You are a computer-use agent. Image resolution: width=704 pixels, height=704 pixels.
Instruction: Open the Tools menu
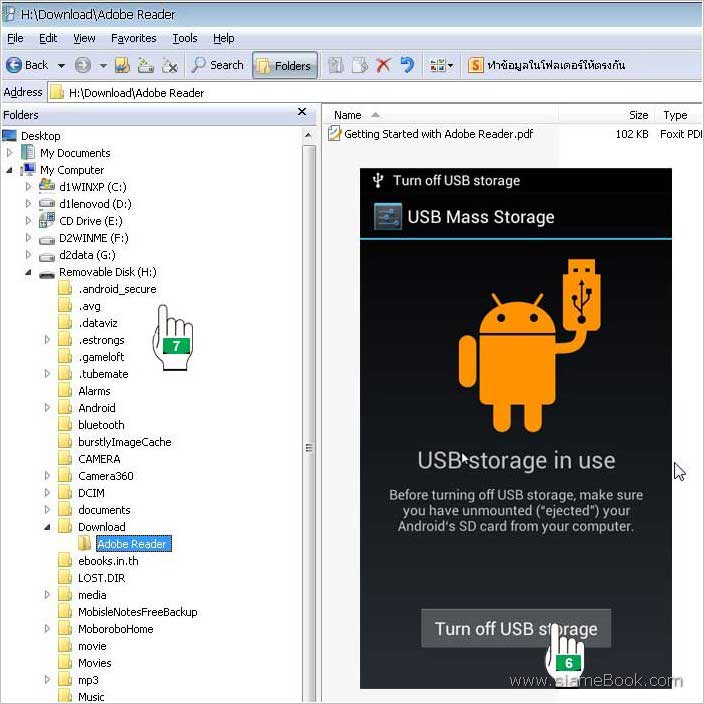185,38
